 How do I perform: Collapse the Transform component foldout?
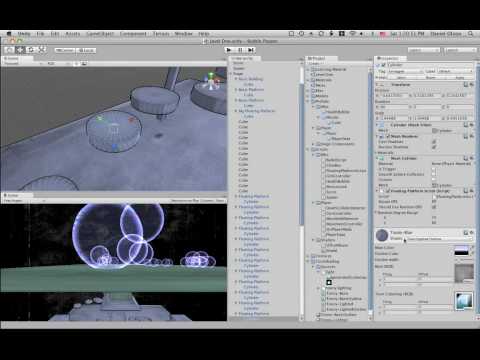(x=378, y=85)
